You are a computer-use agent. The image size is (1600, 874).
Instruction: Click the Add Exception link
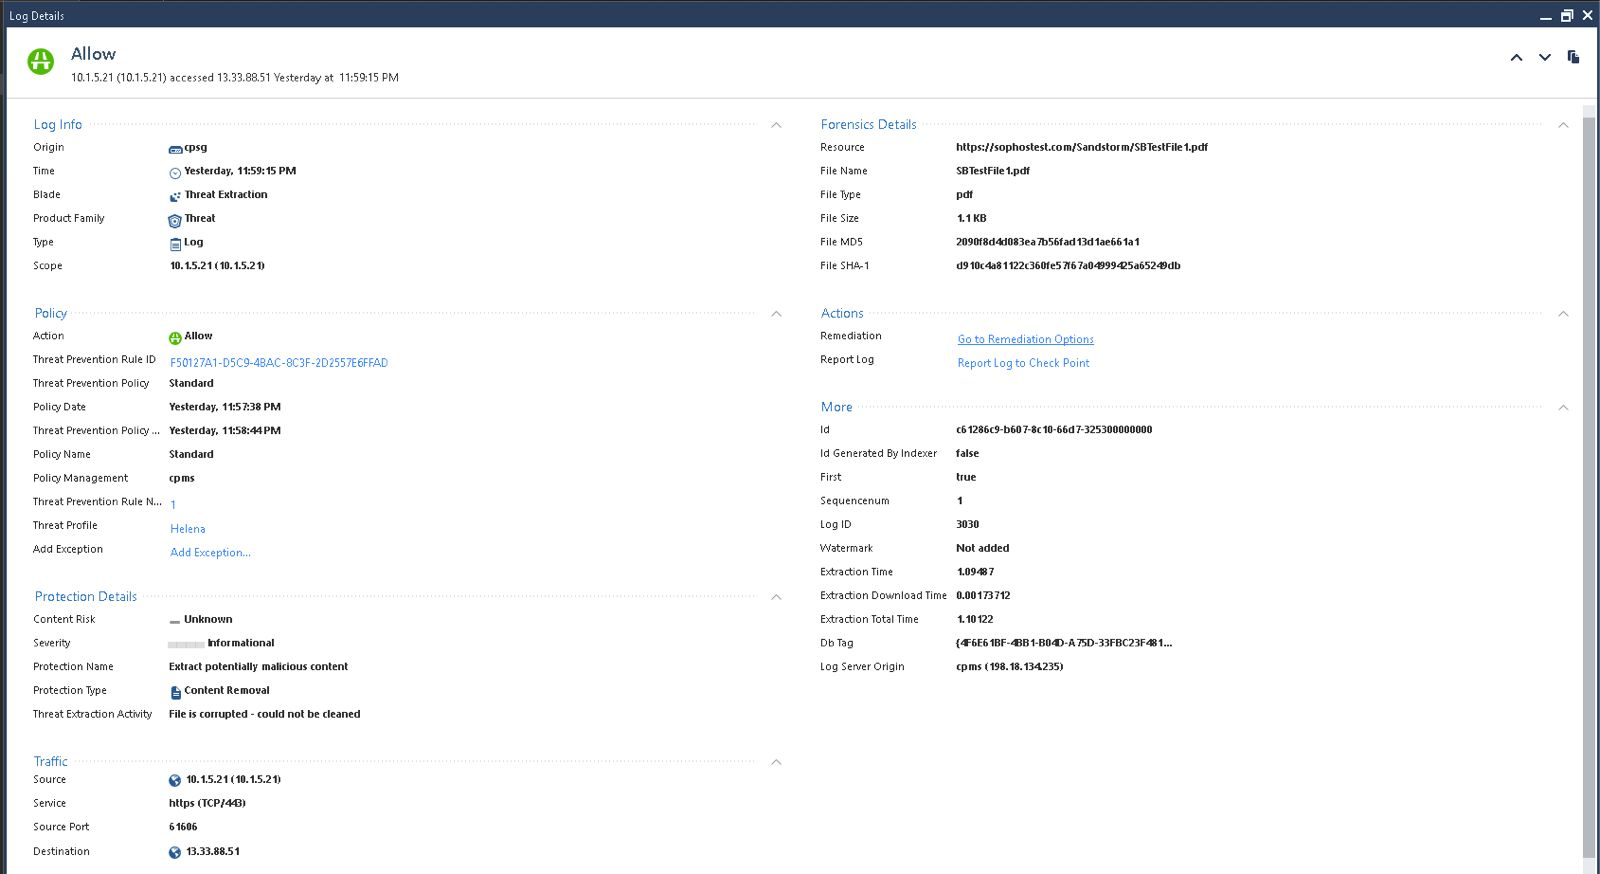[210, 553]
